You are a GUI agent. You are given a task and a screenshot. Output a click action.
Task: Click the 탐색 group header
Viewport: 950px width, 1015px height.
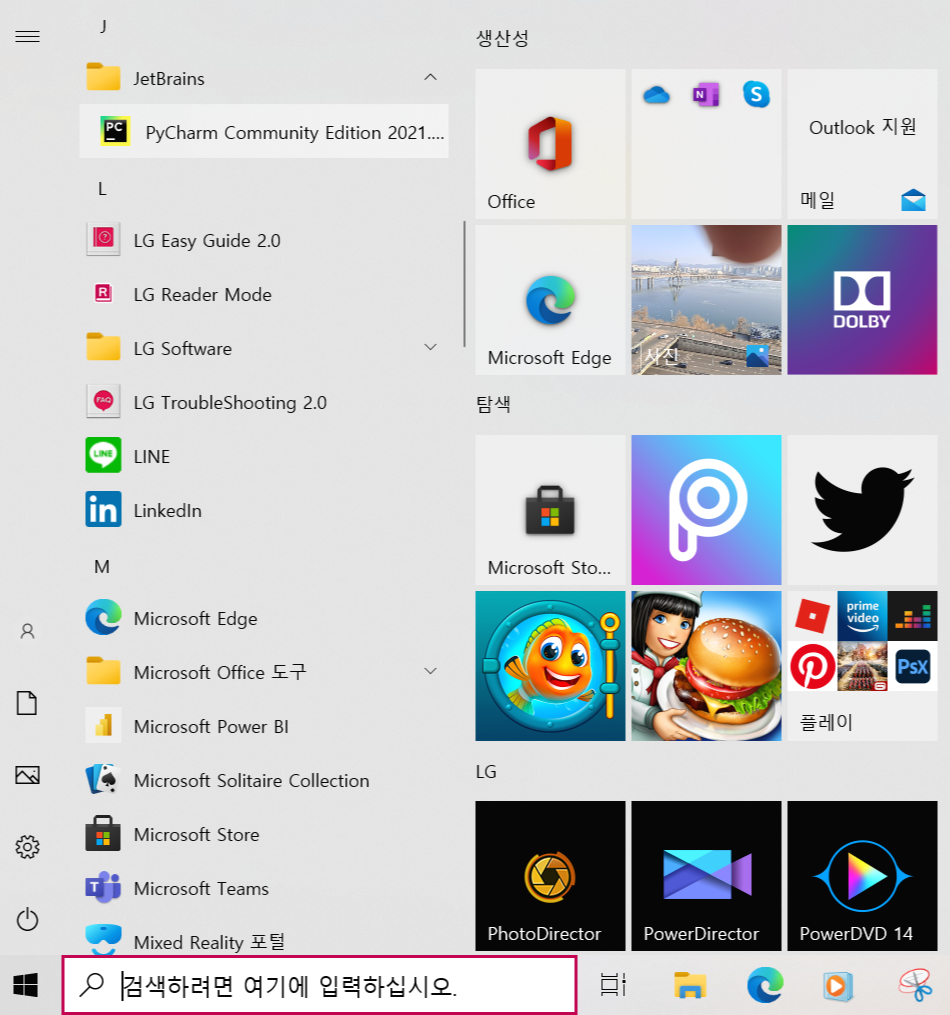[x=494, y=404]
